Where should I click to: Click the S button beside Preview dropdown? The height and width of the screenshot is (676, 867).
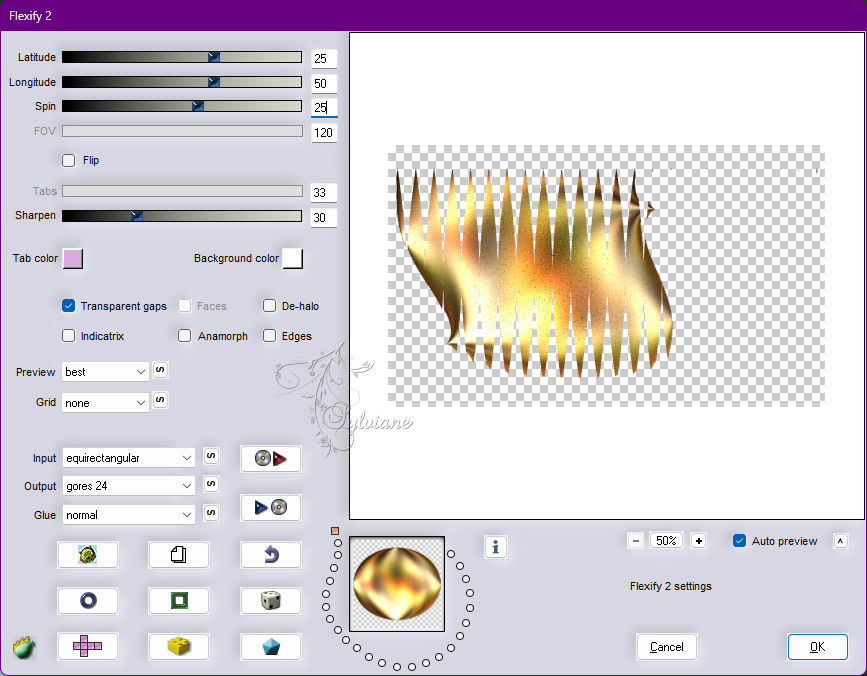160,370
